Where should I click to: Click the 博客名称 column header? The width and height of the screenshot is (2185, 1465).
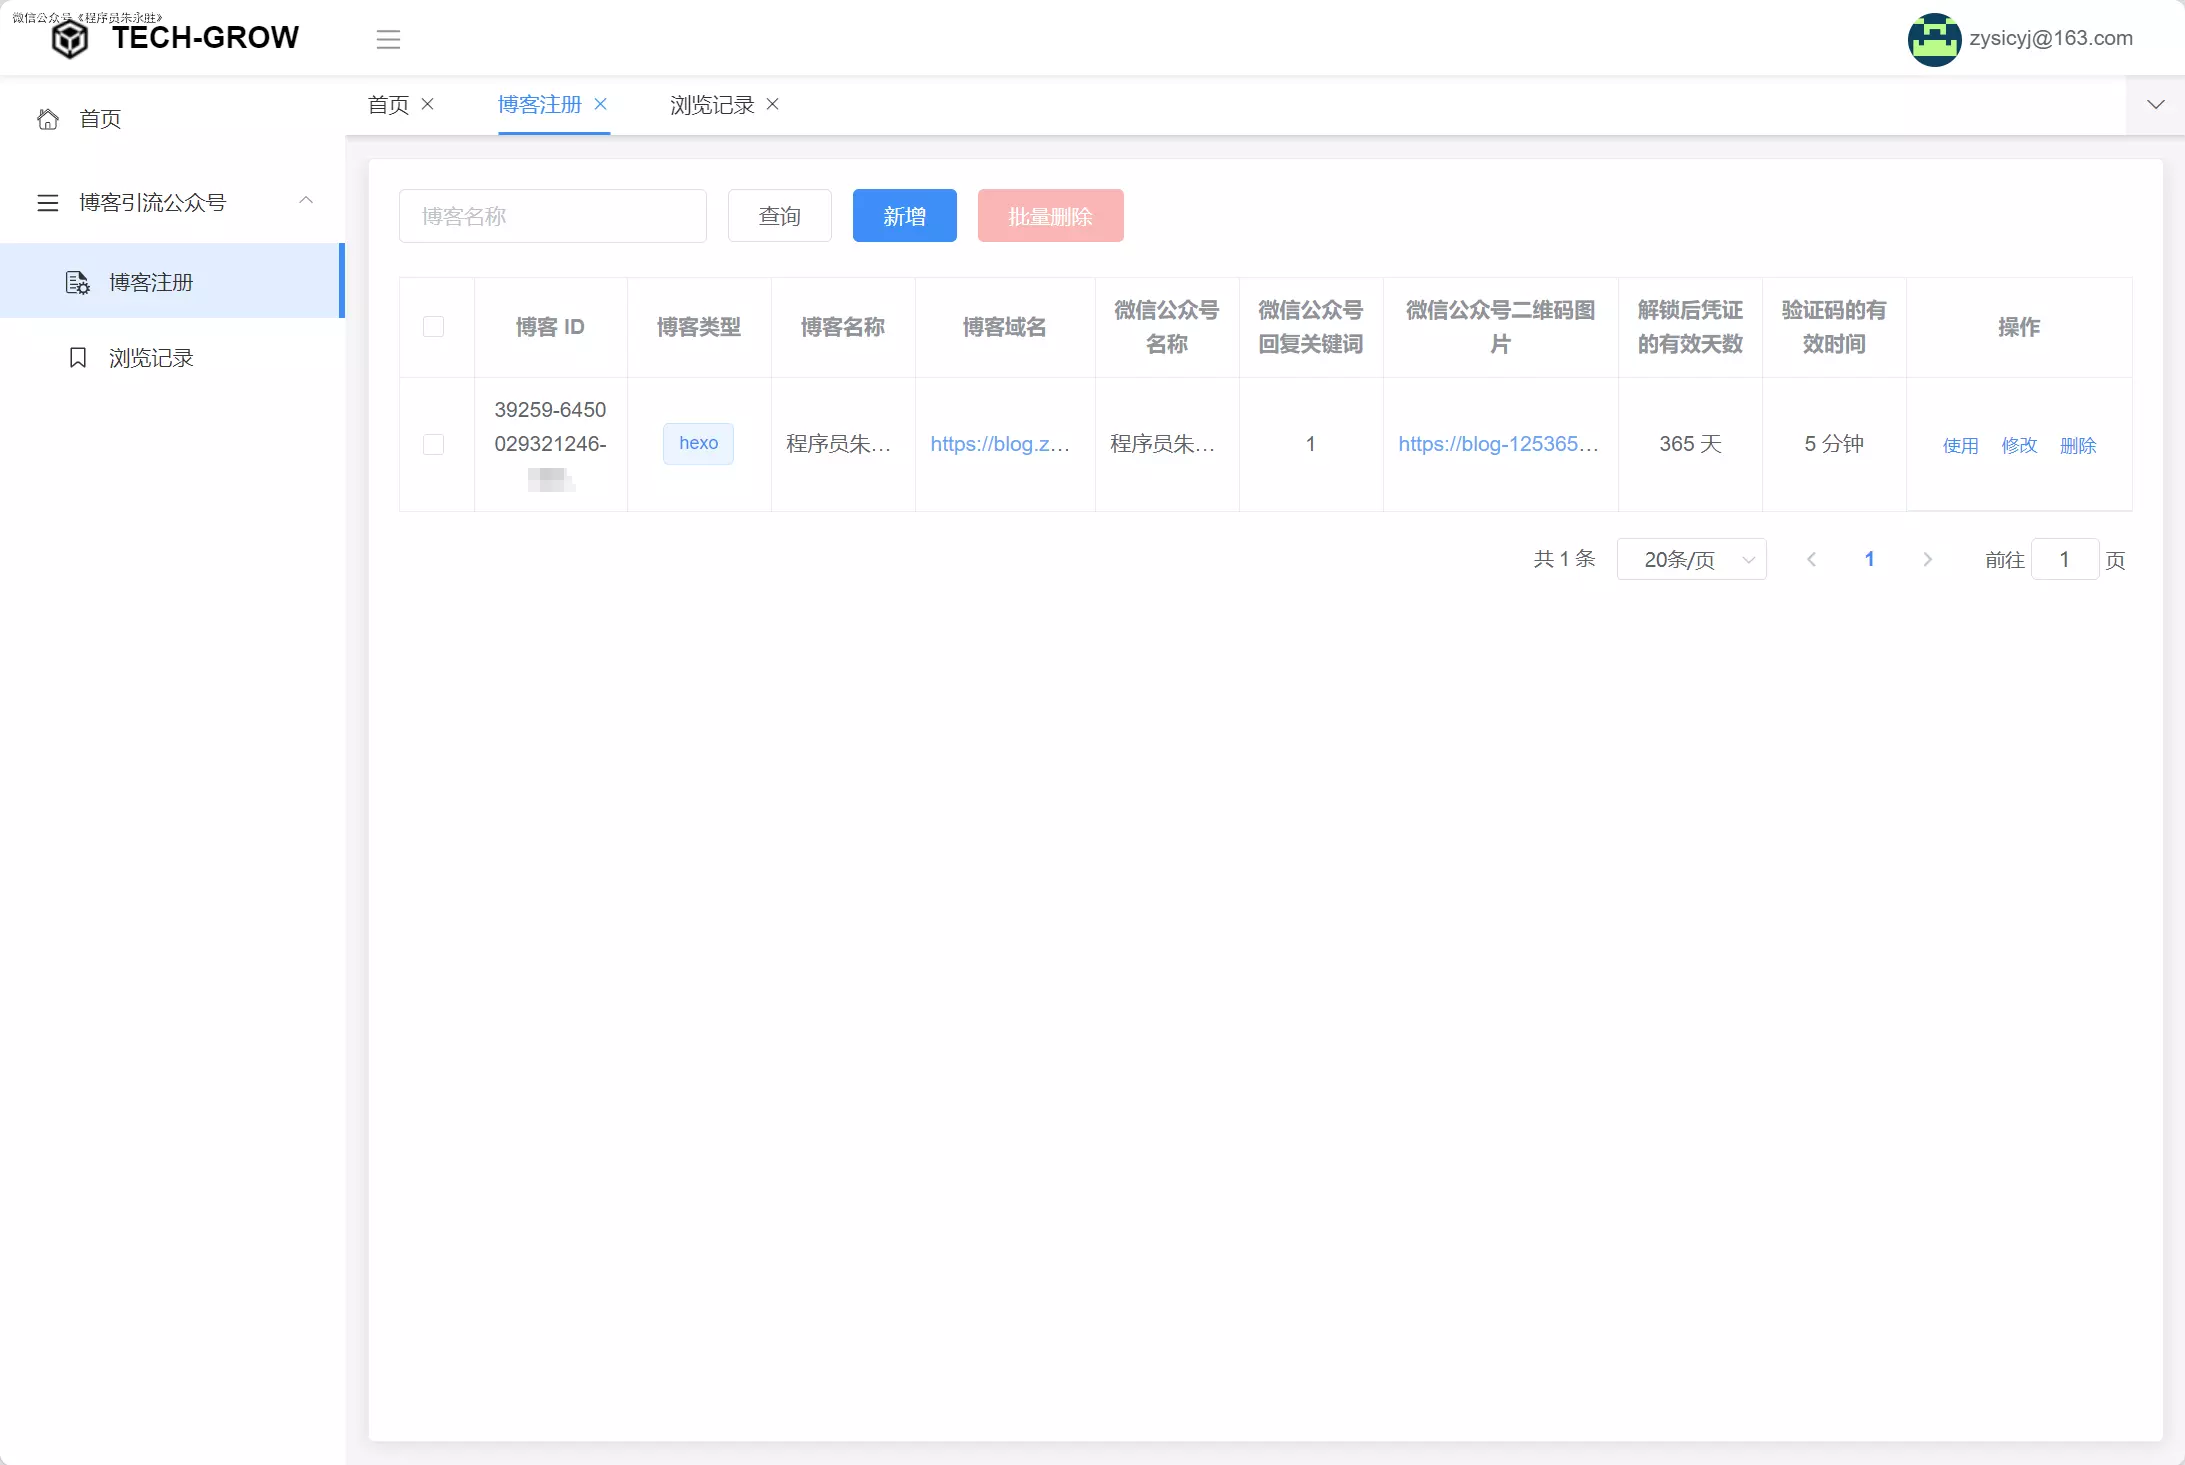843,327
